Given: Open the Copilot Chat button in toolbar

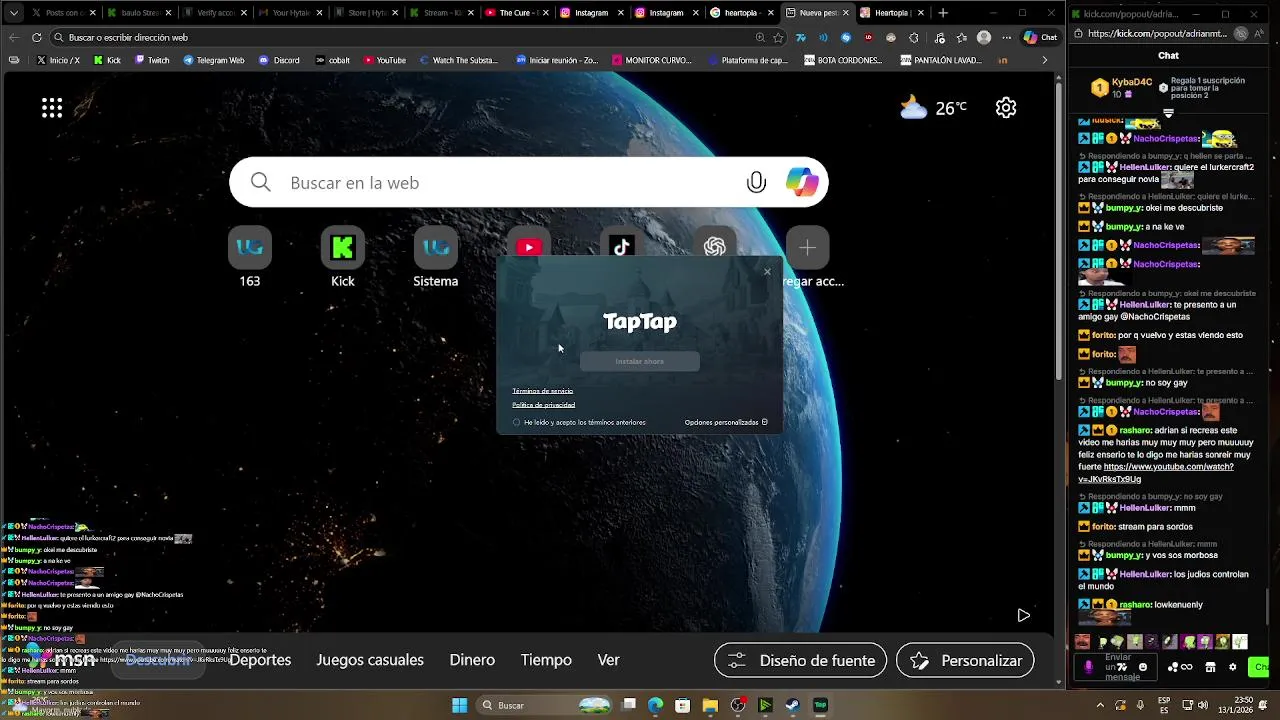Looking at the screenshot, I should coord(1041,37).
